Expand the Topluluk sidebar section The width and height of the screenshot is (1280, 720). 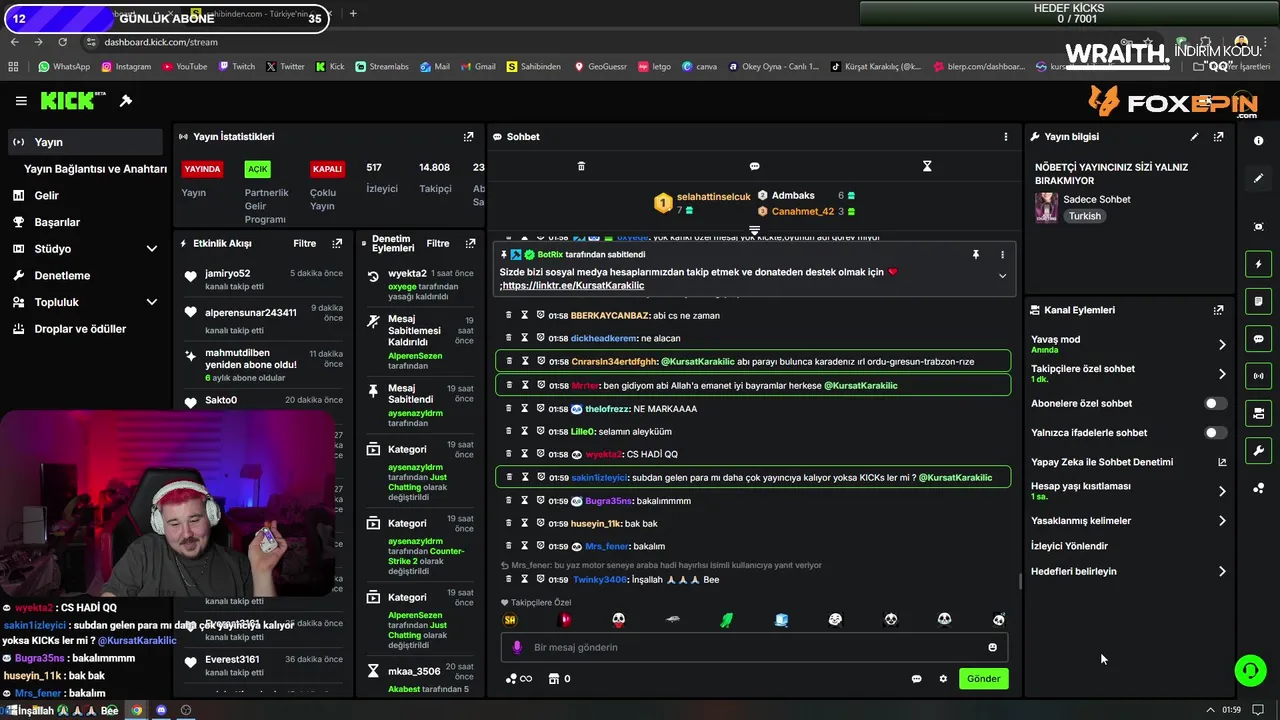coord(151,302)
